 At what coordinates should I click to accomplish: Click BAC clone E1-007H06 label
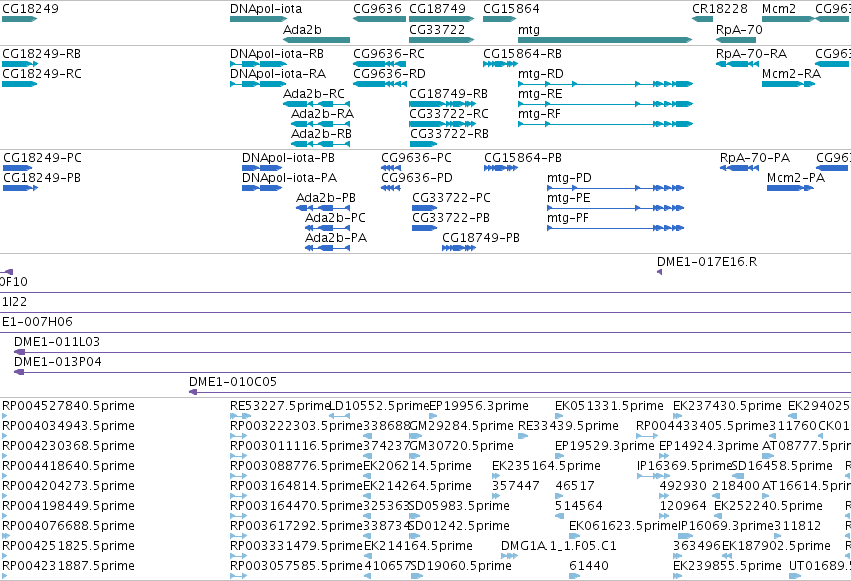click(37, 322)
